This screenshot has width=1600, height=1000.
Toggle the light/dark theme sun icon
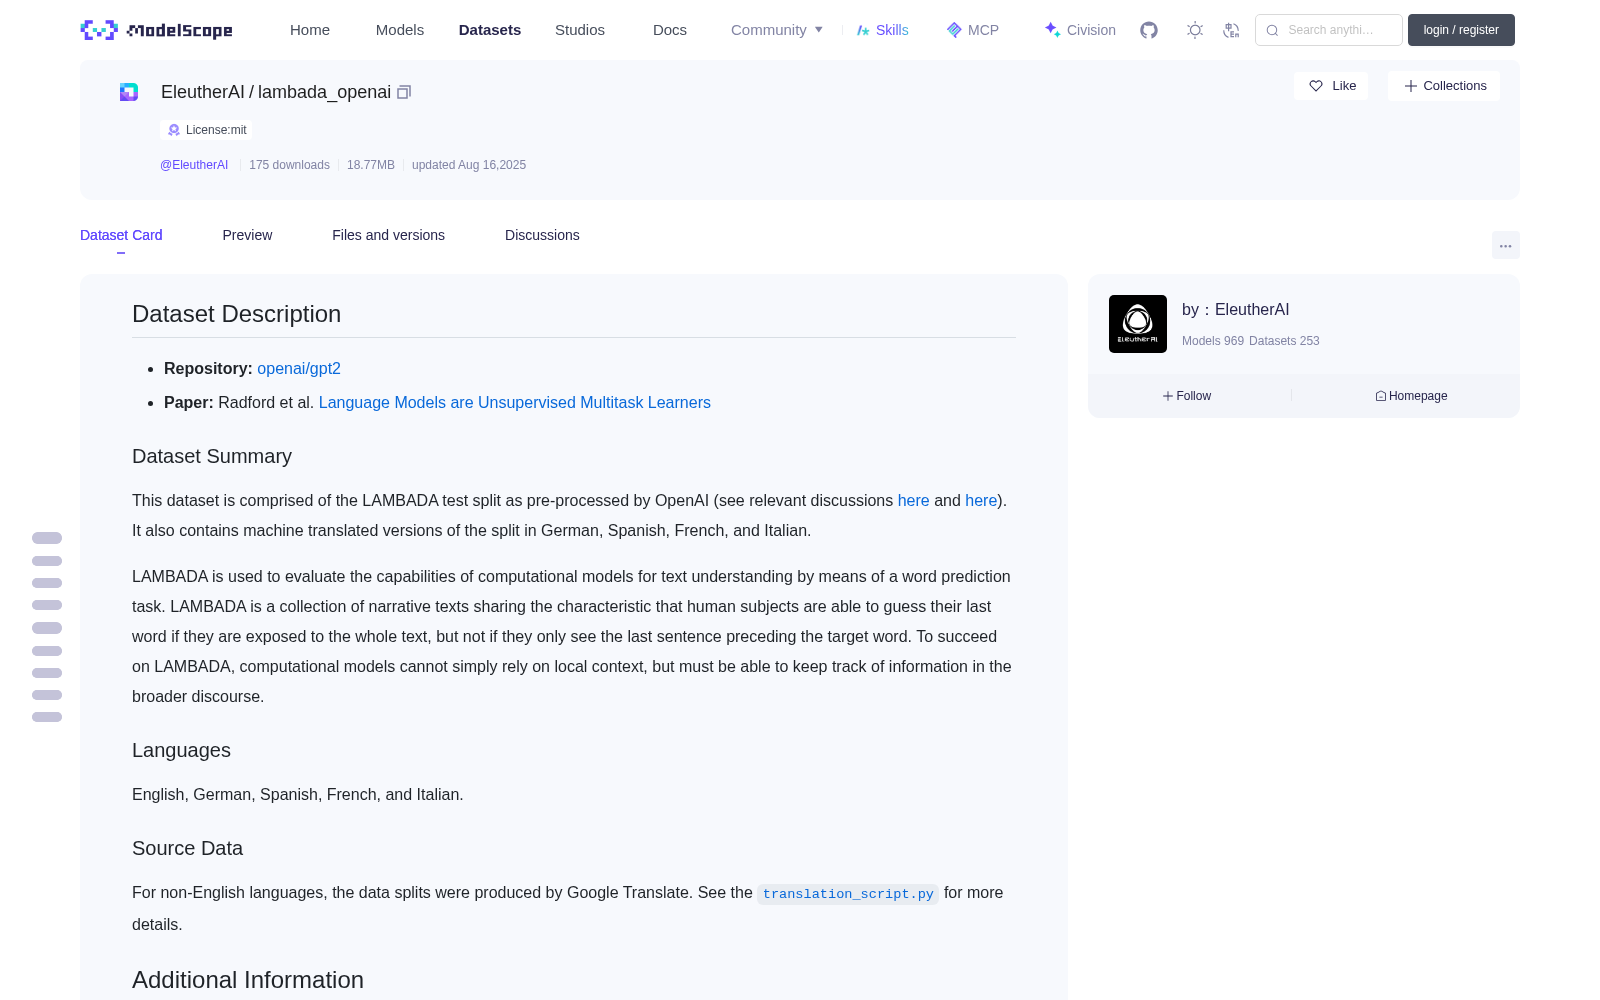1195,30
